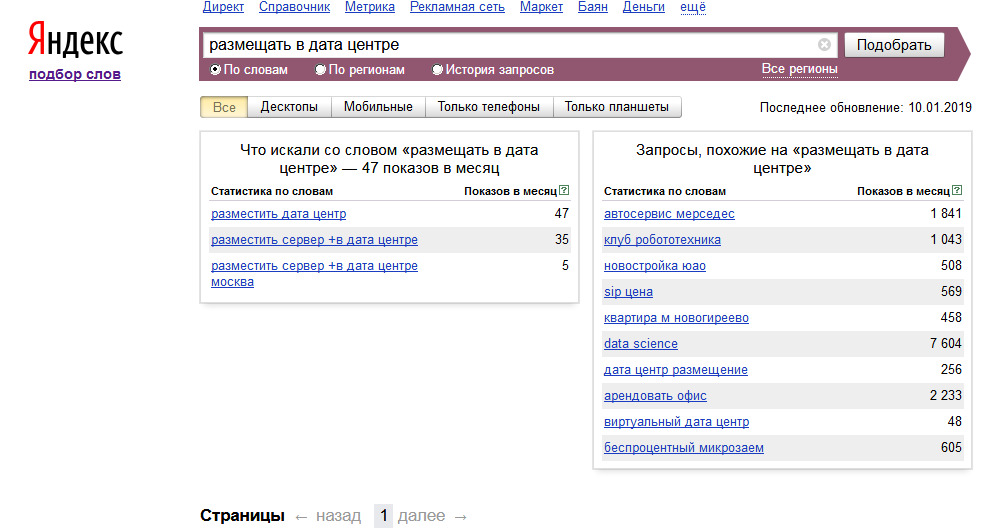Switch to the 'Только планшеты' tab
The image size is (1003, 532).
point(617,107)
